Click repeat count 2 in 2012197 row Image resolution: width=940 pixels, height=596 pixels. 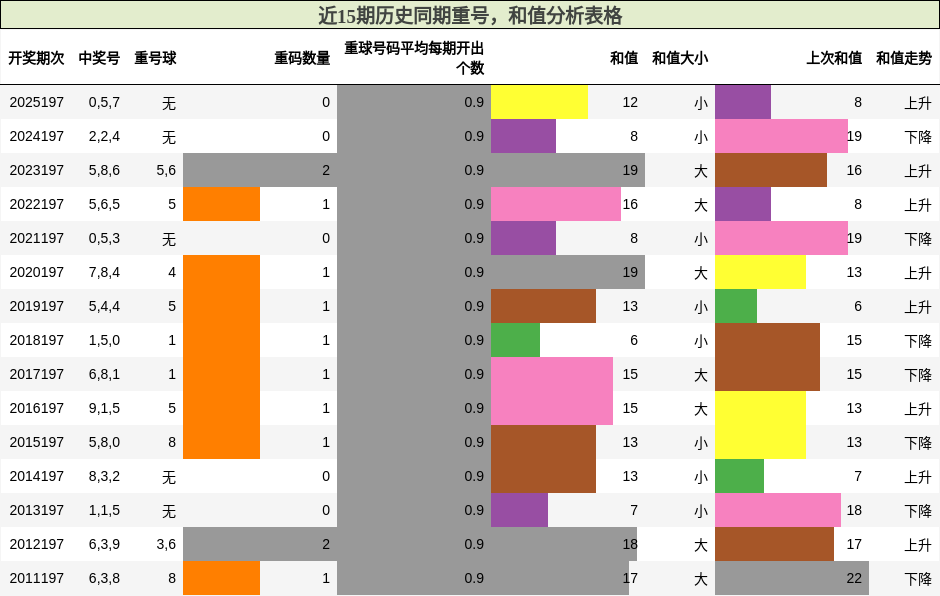[326, 544]
